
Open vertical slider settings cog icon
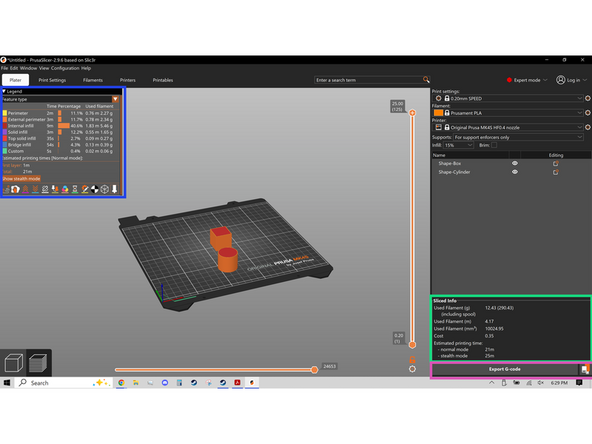(412, 369)
